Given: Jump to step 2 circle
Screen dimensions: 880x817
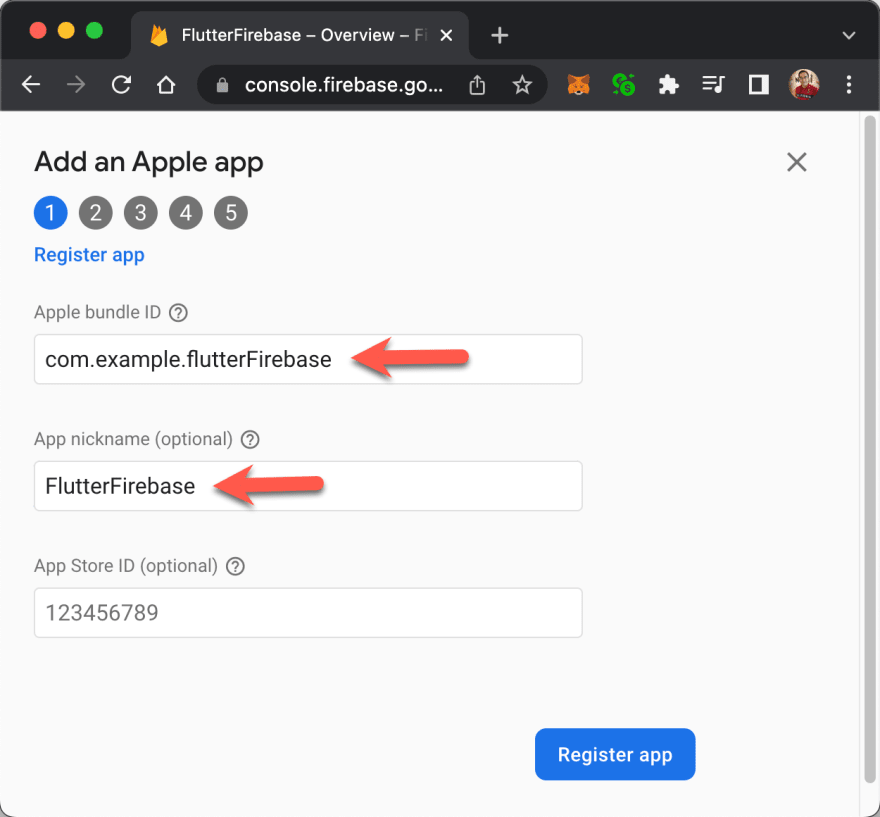Looking at the screenshot, I should [x=95, y=213].
